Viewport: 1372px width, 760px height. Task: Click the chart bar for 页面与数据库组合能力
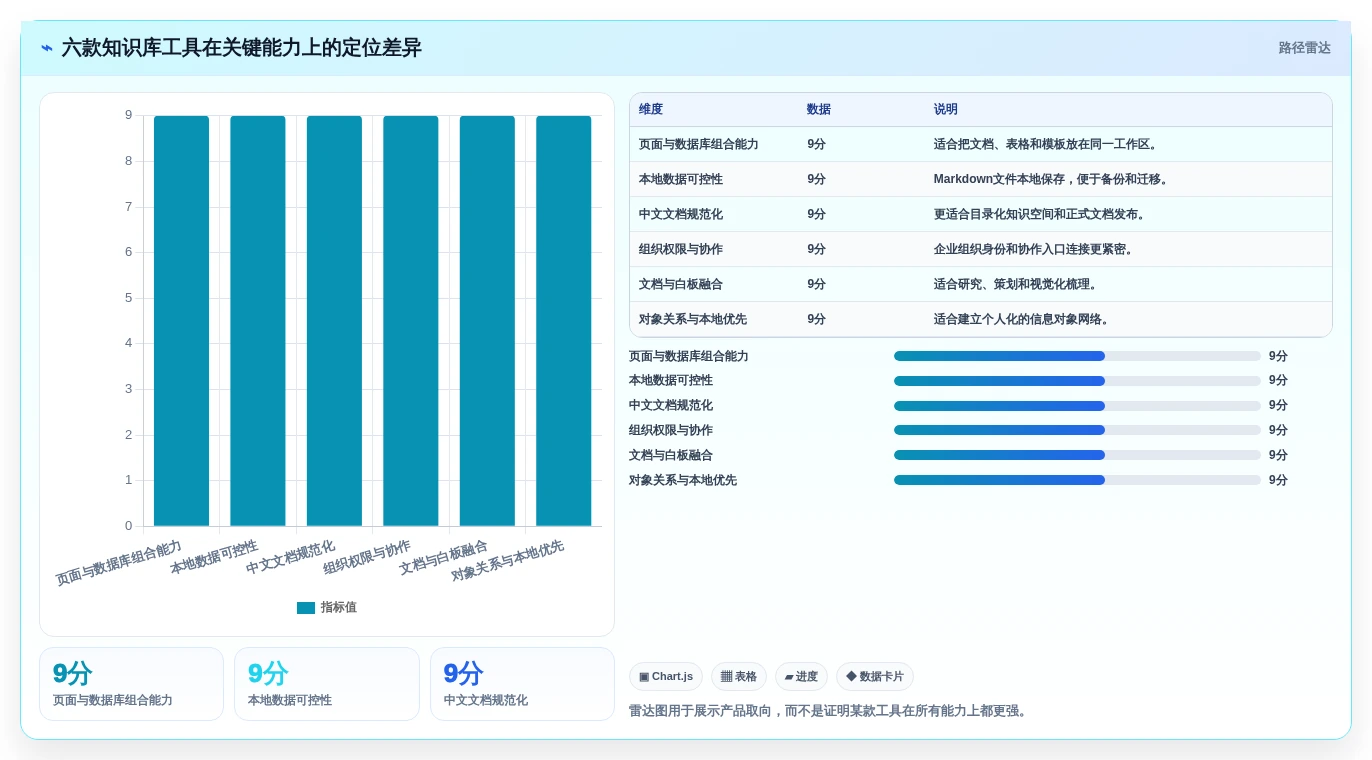point(181,321)
